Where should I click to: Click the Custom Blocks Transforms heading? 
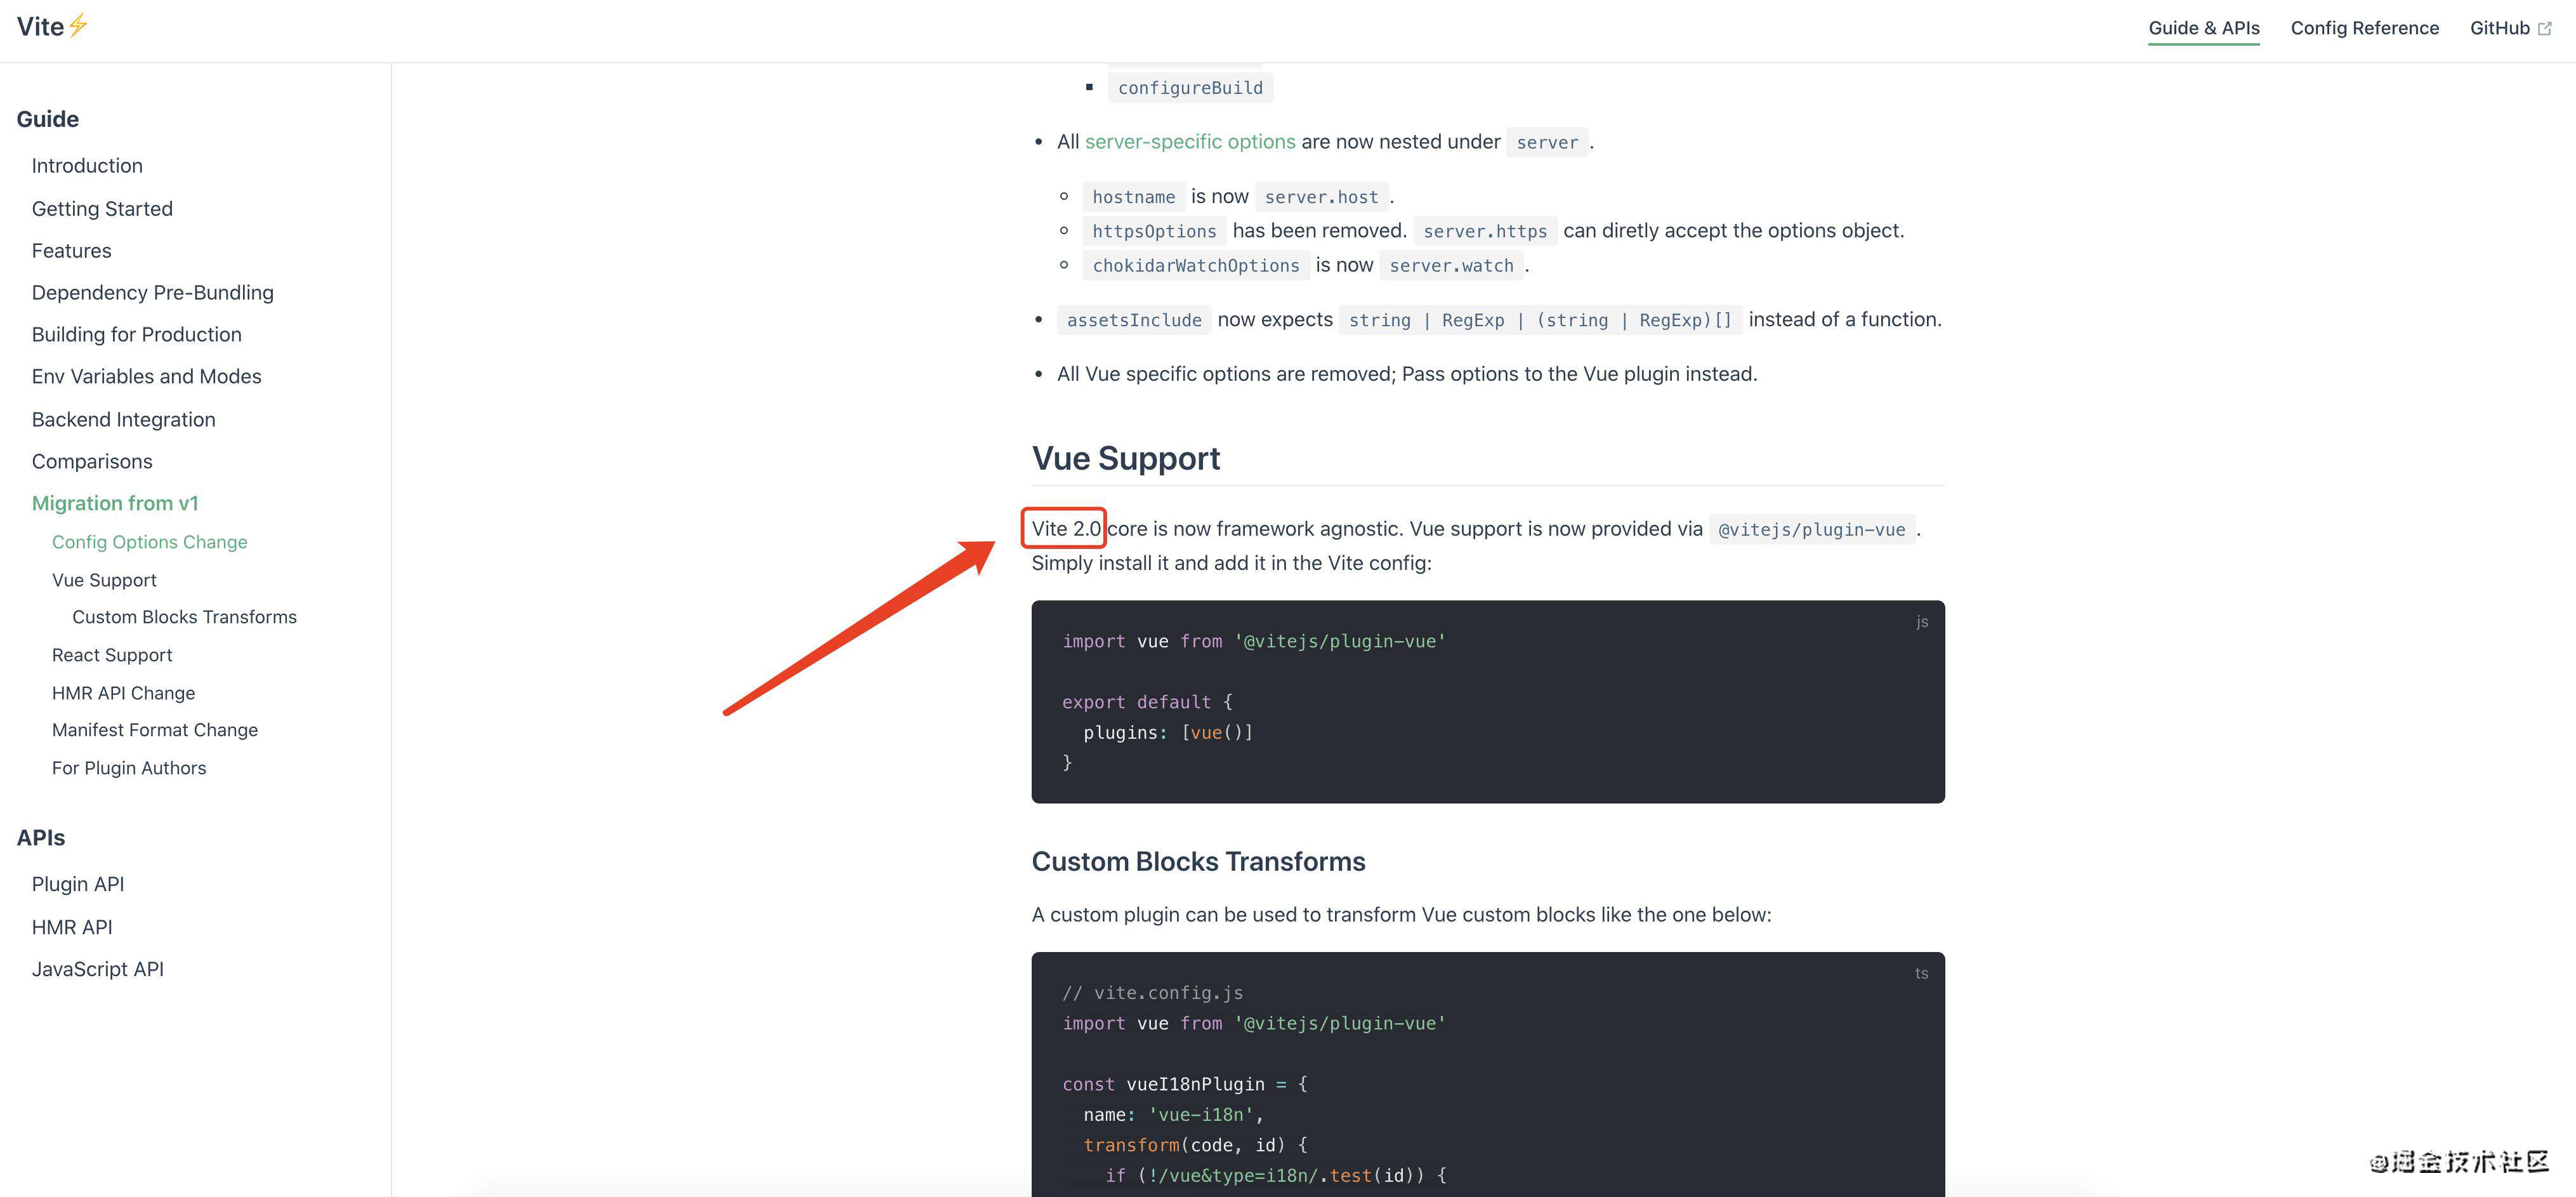tap(1198, 862)
